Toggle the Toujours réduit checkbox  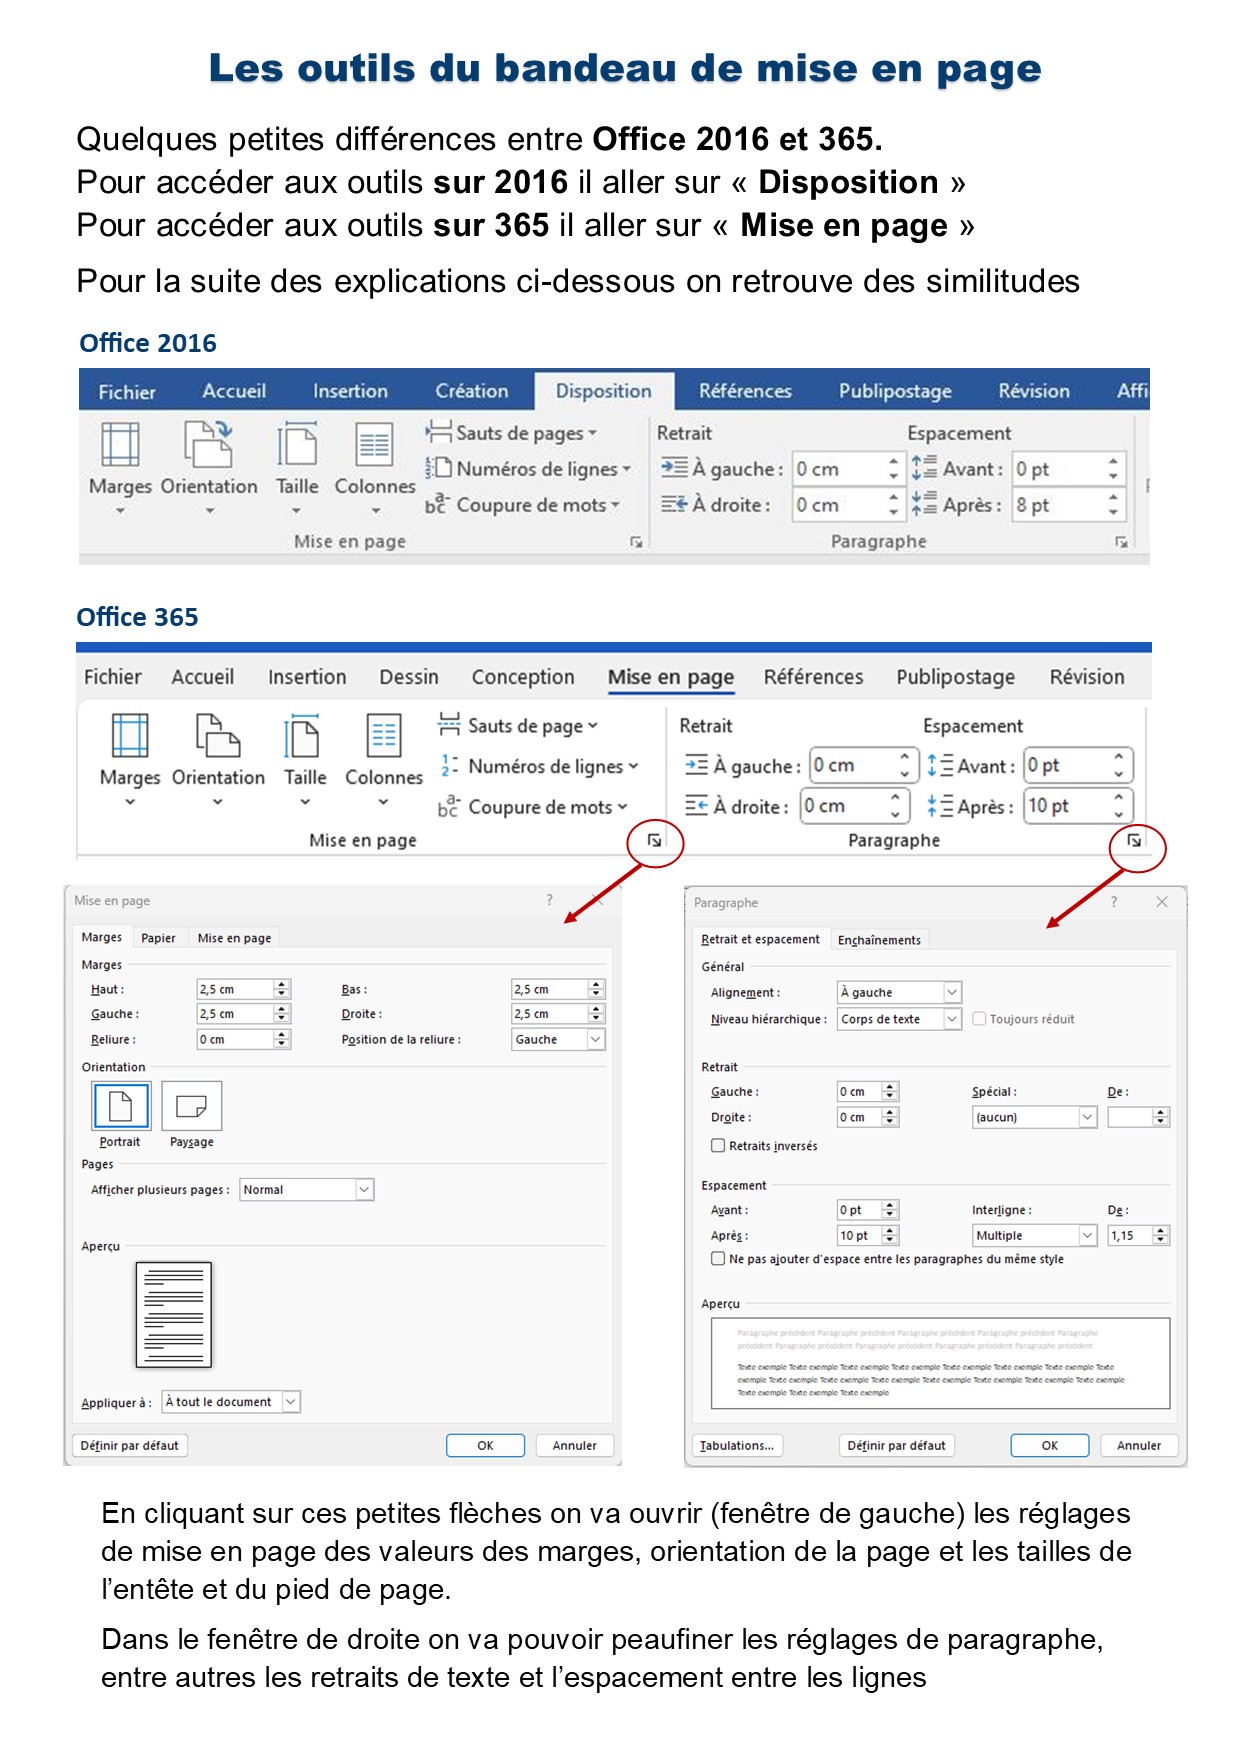(x=980, y=1019)
